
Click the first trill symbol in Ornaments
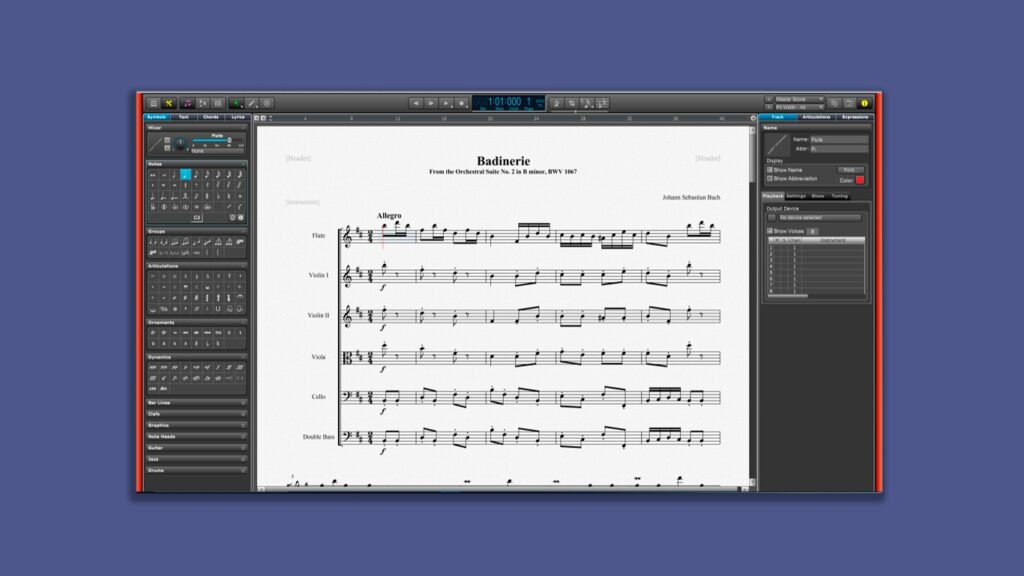coord(153,333)
